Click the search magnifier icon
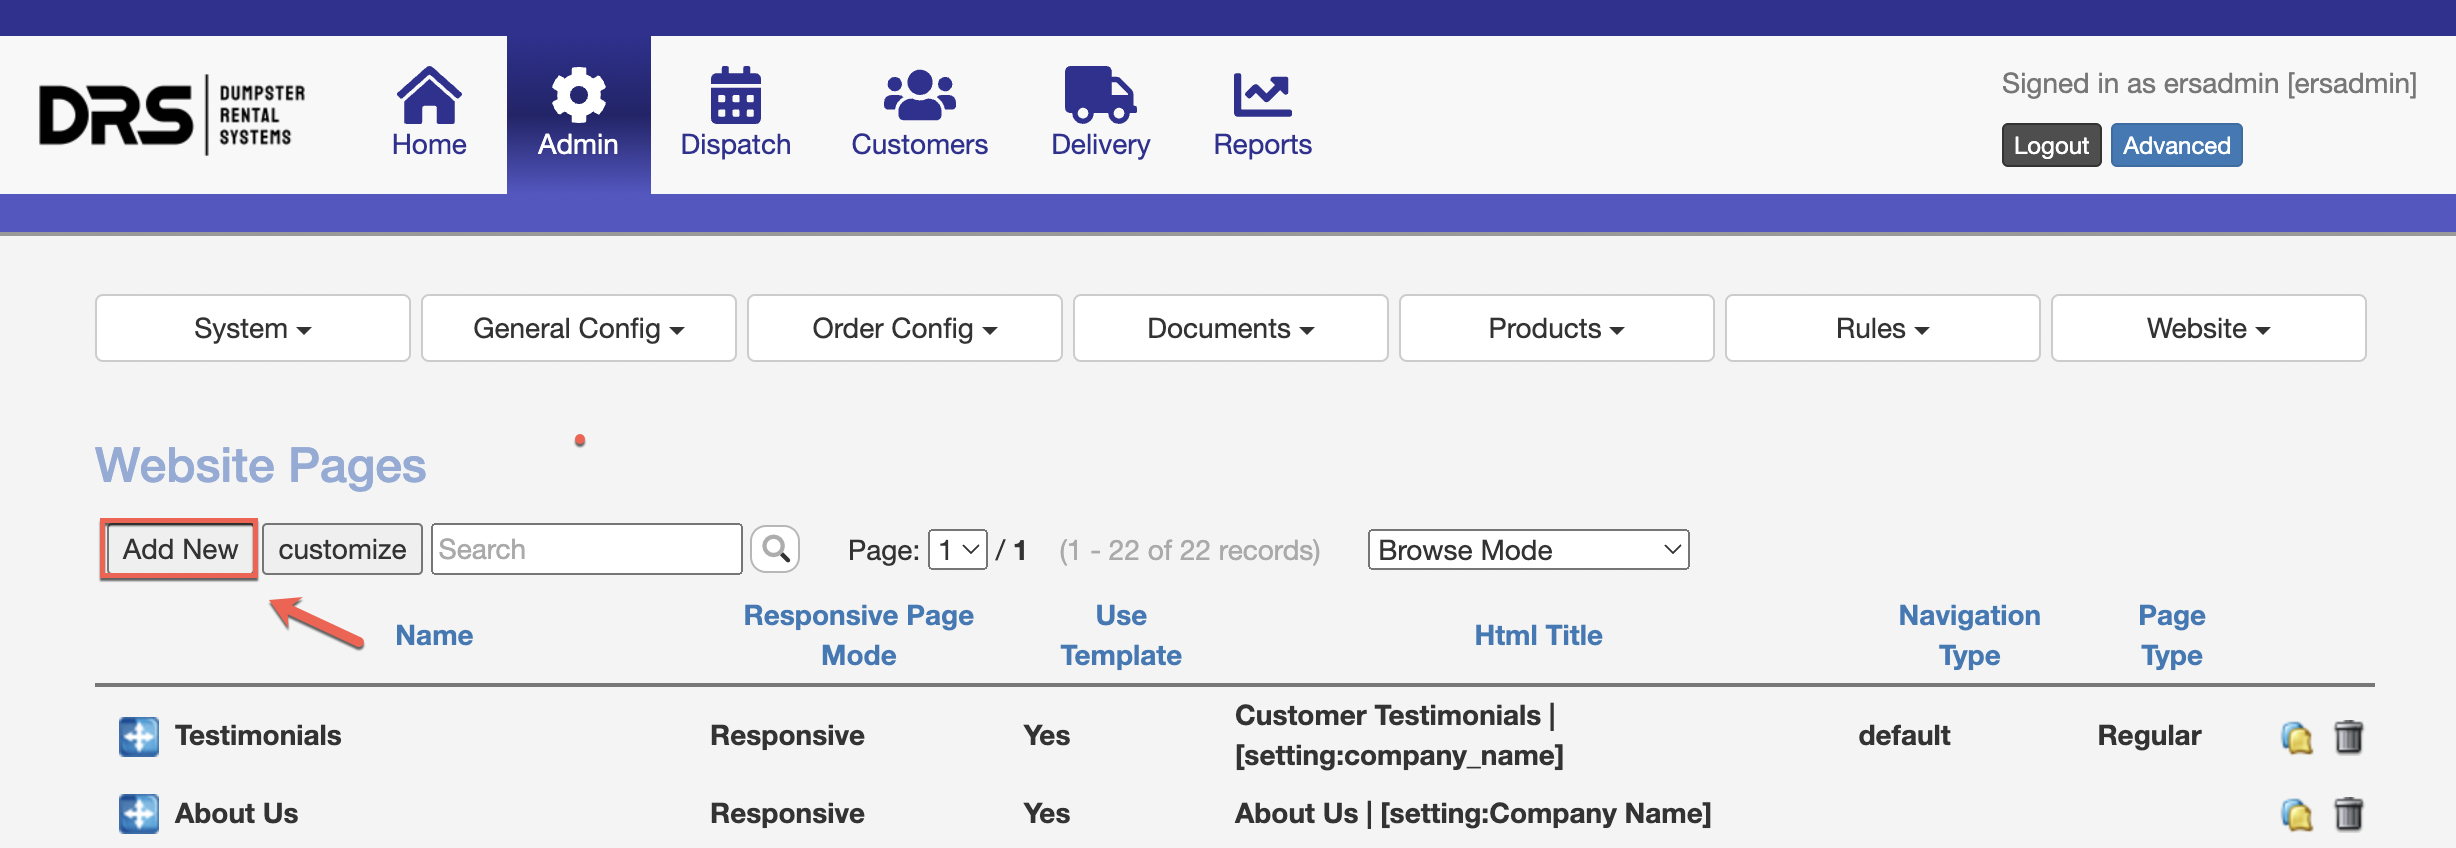 coord(775,549)
